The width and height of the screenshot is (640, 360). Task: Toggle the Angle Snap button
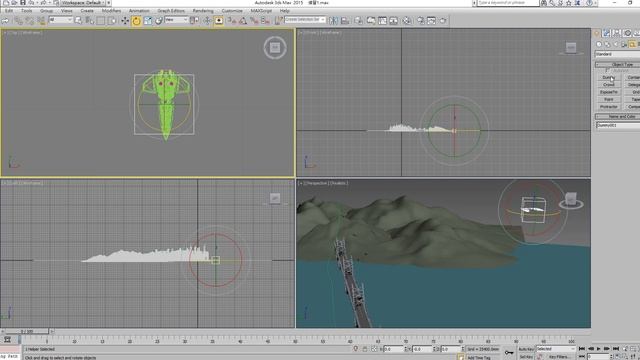(243, 20)
